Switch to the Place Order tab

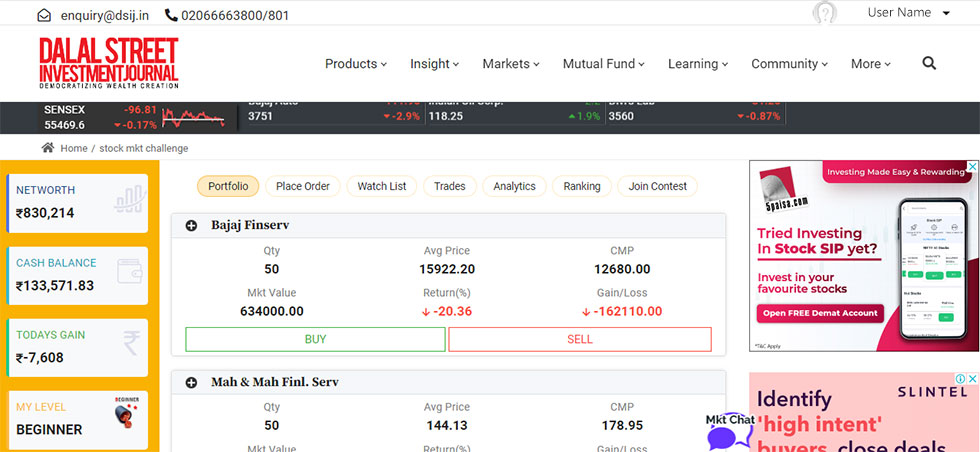coord(302,186)
